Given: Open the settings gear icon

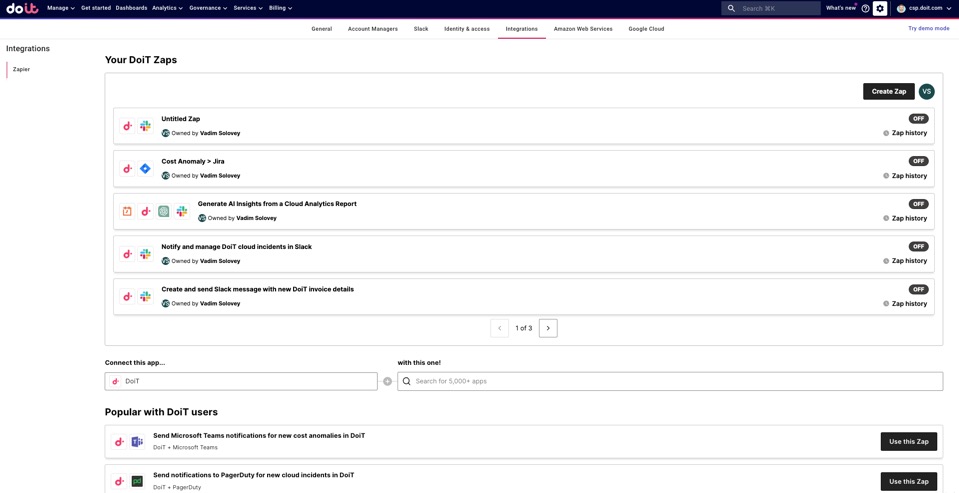Looking at the screenshot, I should tap(880, 8).
